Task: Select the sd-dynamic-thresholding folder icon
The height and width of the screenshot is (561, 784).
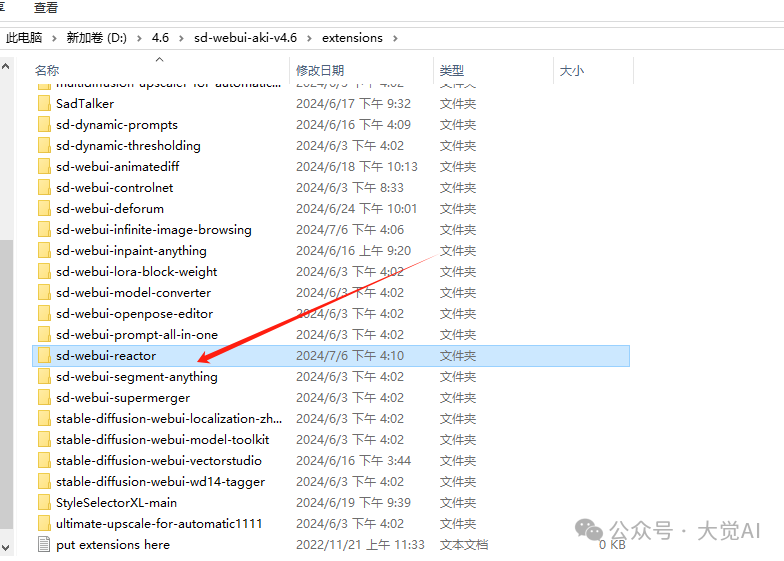Action: click(x=44, y=146)
